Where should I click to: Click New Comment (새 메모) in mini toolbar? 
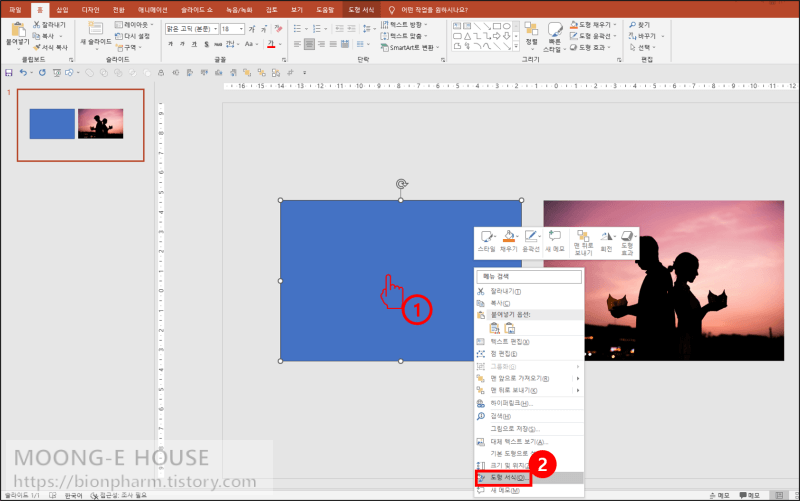555,241
